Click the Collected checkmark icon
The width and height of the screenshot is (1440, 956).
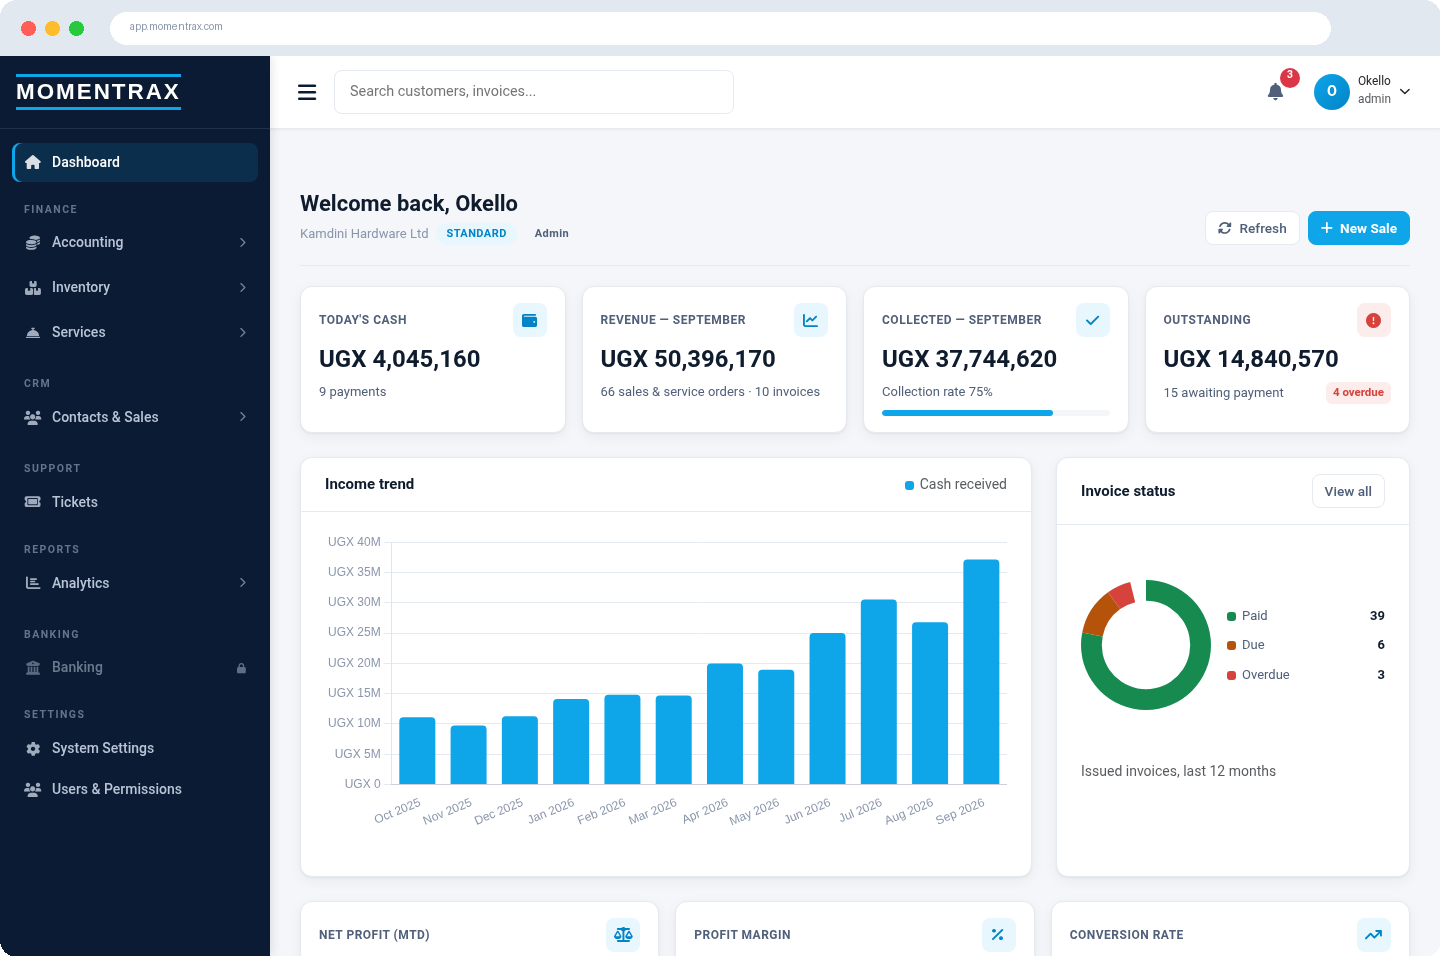click(x=1093, y=320)
